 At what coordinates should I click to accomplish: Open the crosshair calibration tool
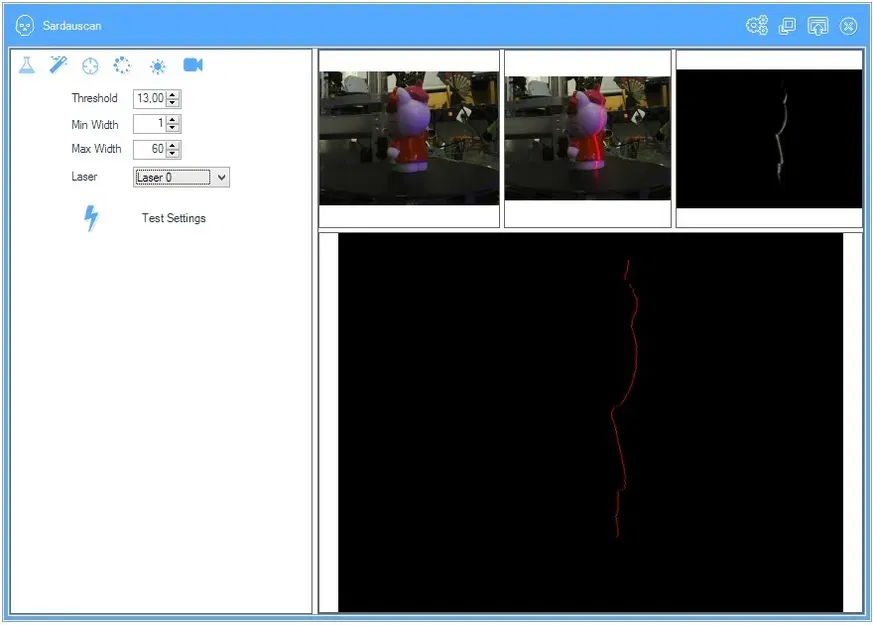pos(89,65)
